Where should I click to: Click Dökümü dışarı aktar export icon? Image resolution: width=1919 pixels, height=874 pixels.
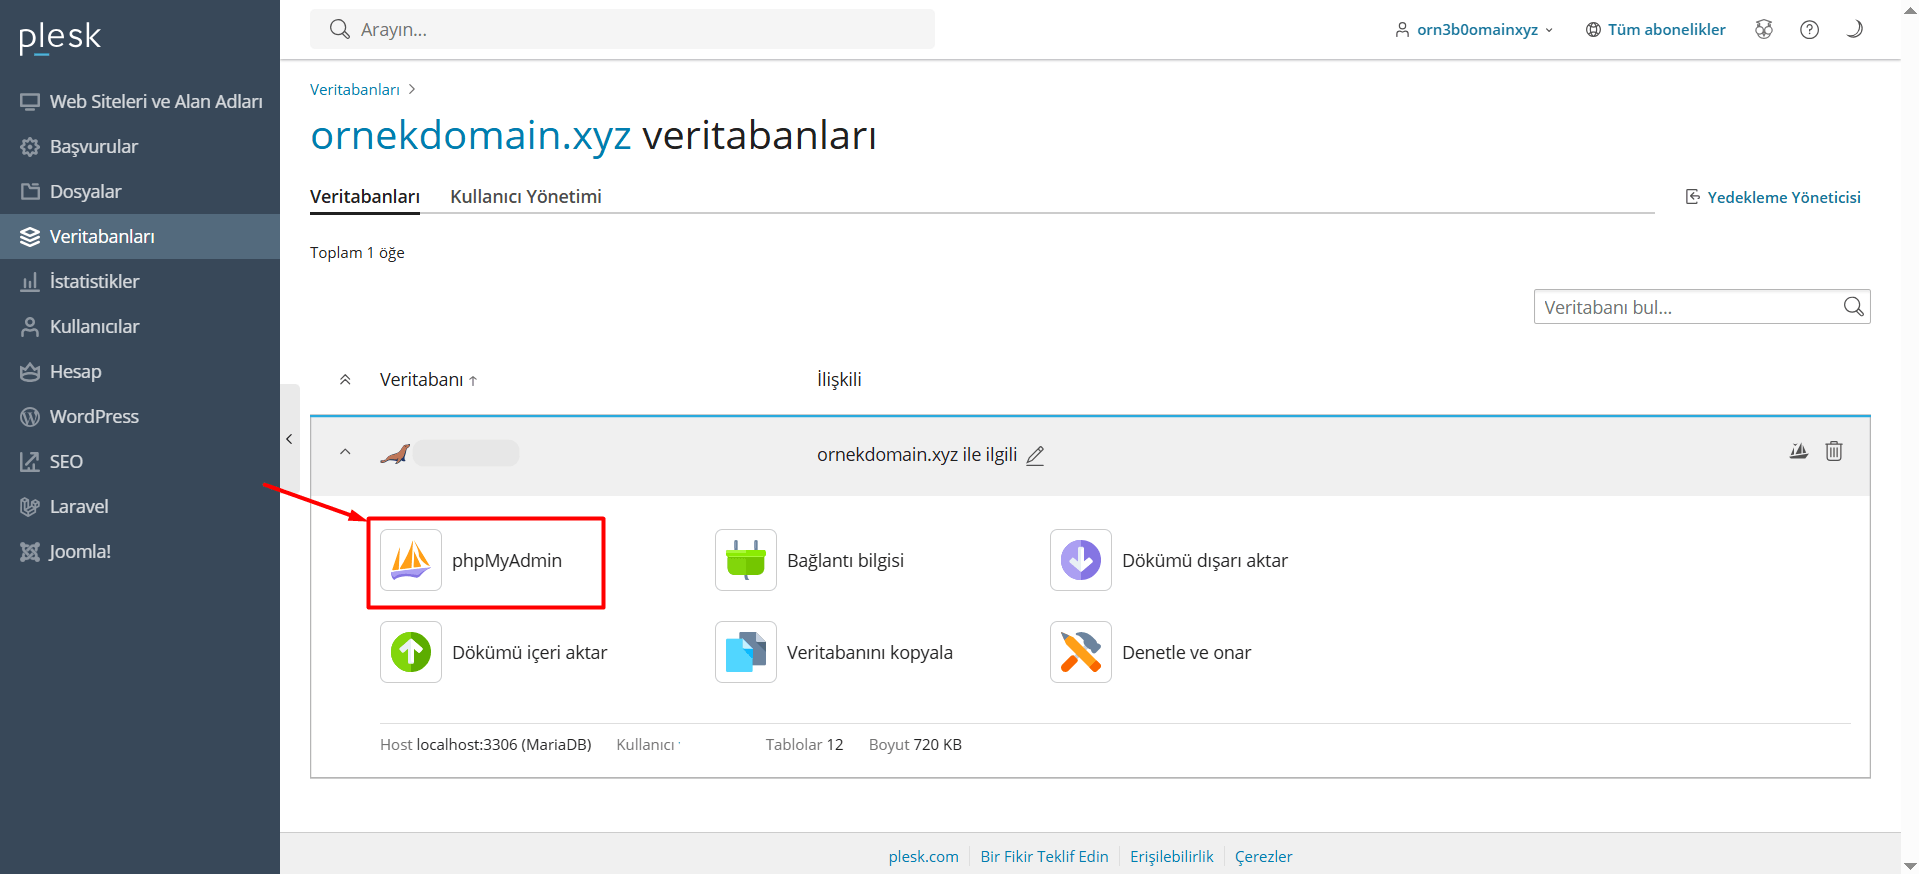(1081, 560)
